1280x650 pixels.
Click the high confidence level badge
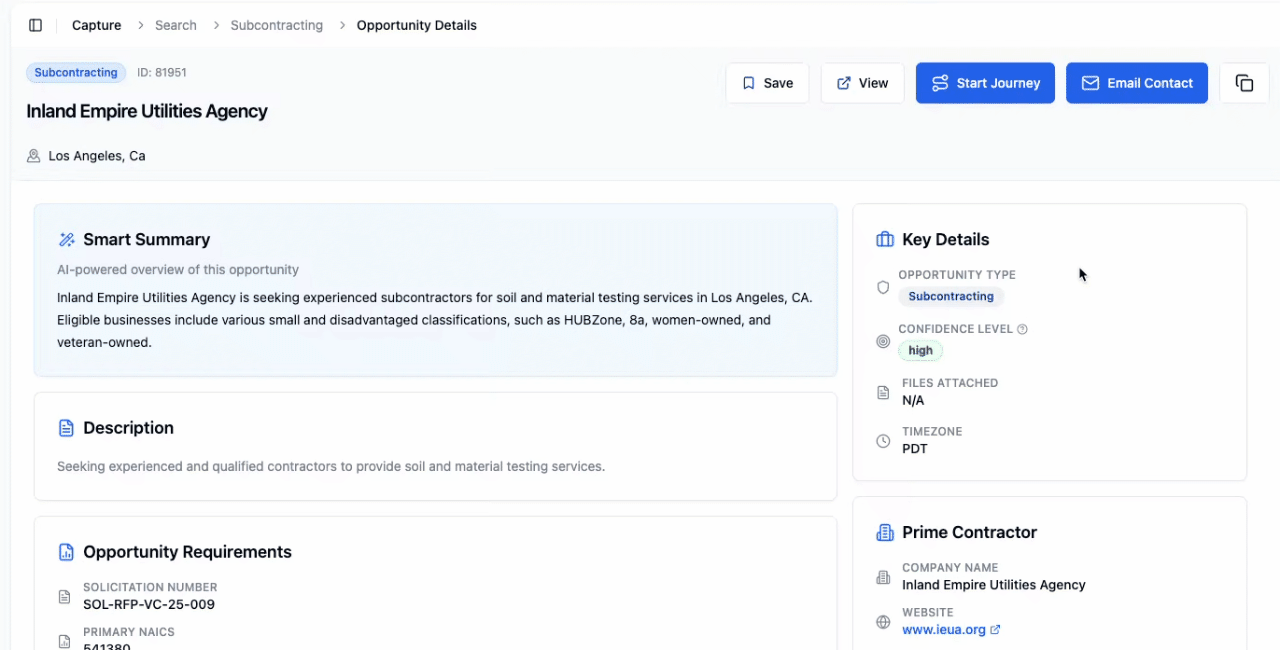click(920, 350)
